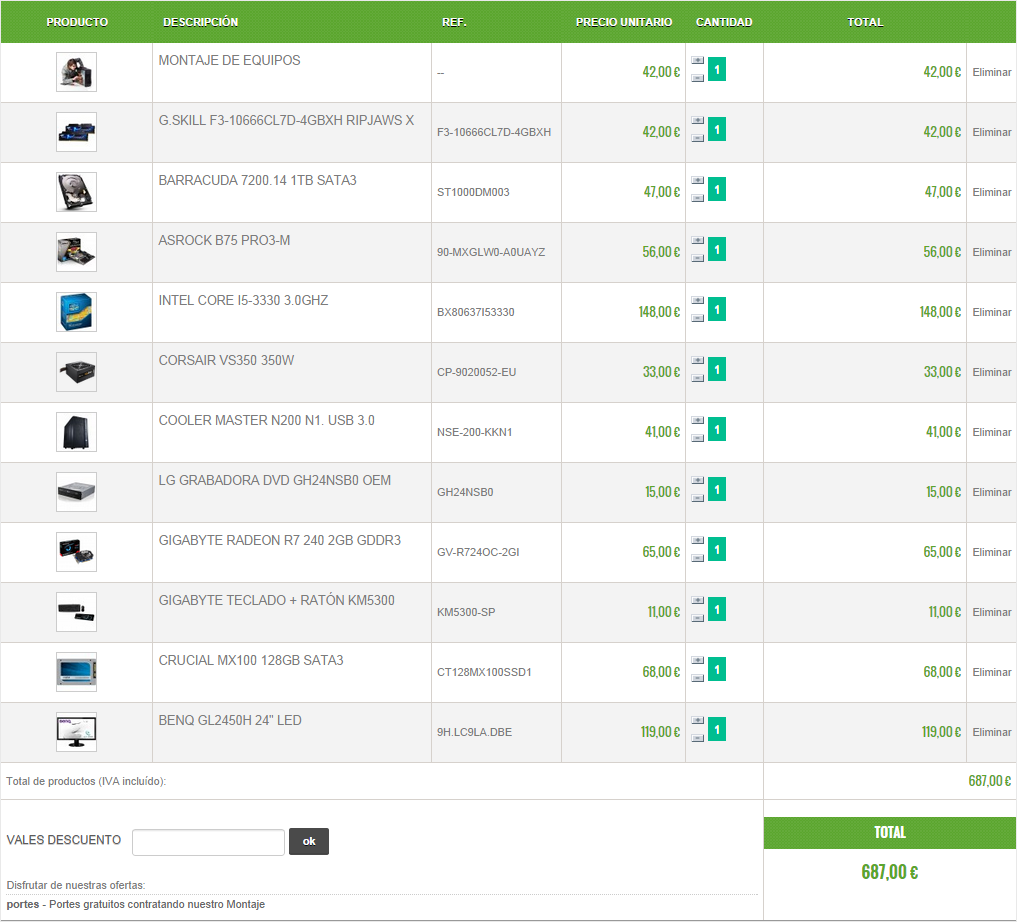
Task: Click the 'portes' offer text
Action: (136, 904)
